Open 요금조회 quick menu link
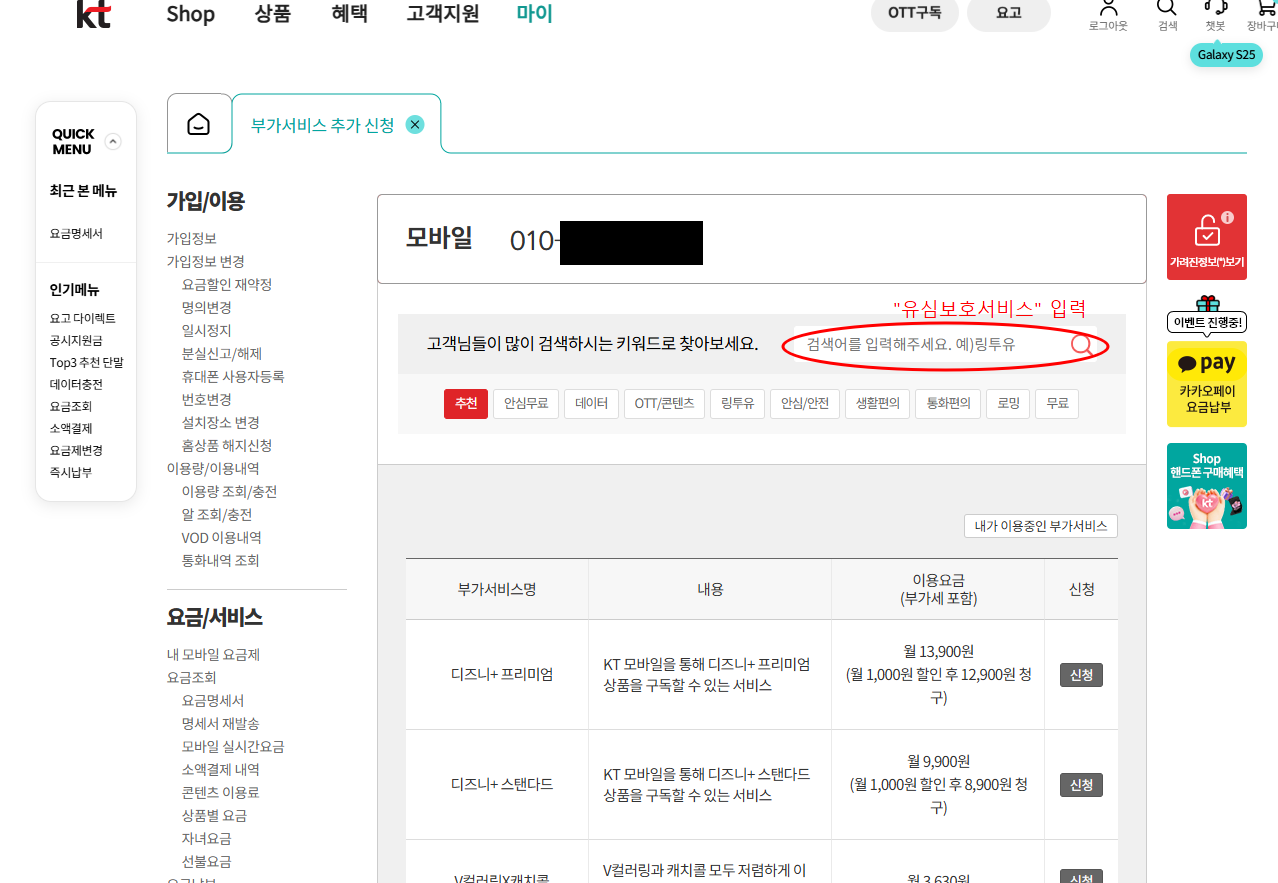Screen dimensions: 1278x883 (x=71, y=406)
